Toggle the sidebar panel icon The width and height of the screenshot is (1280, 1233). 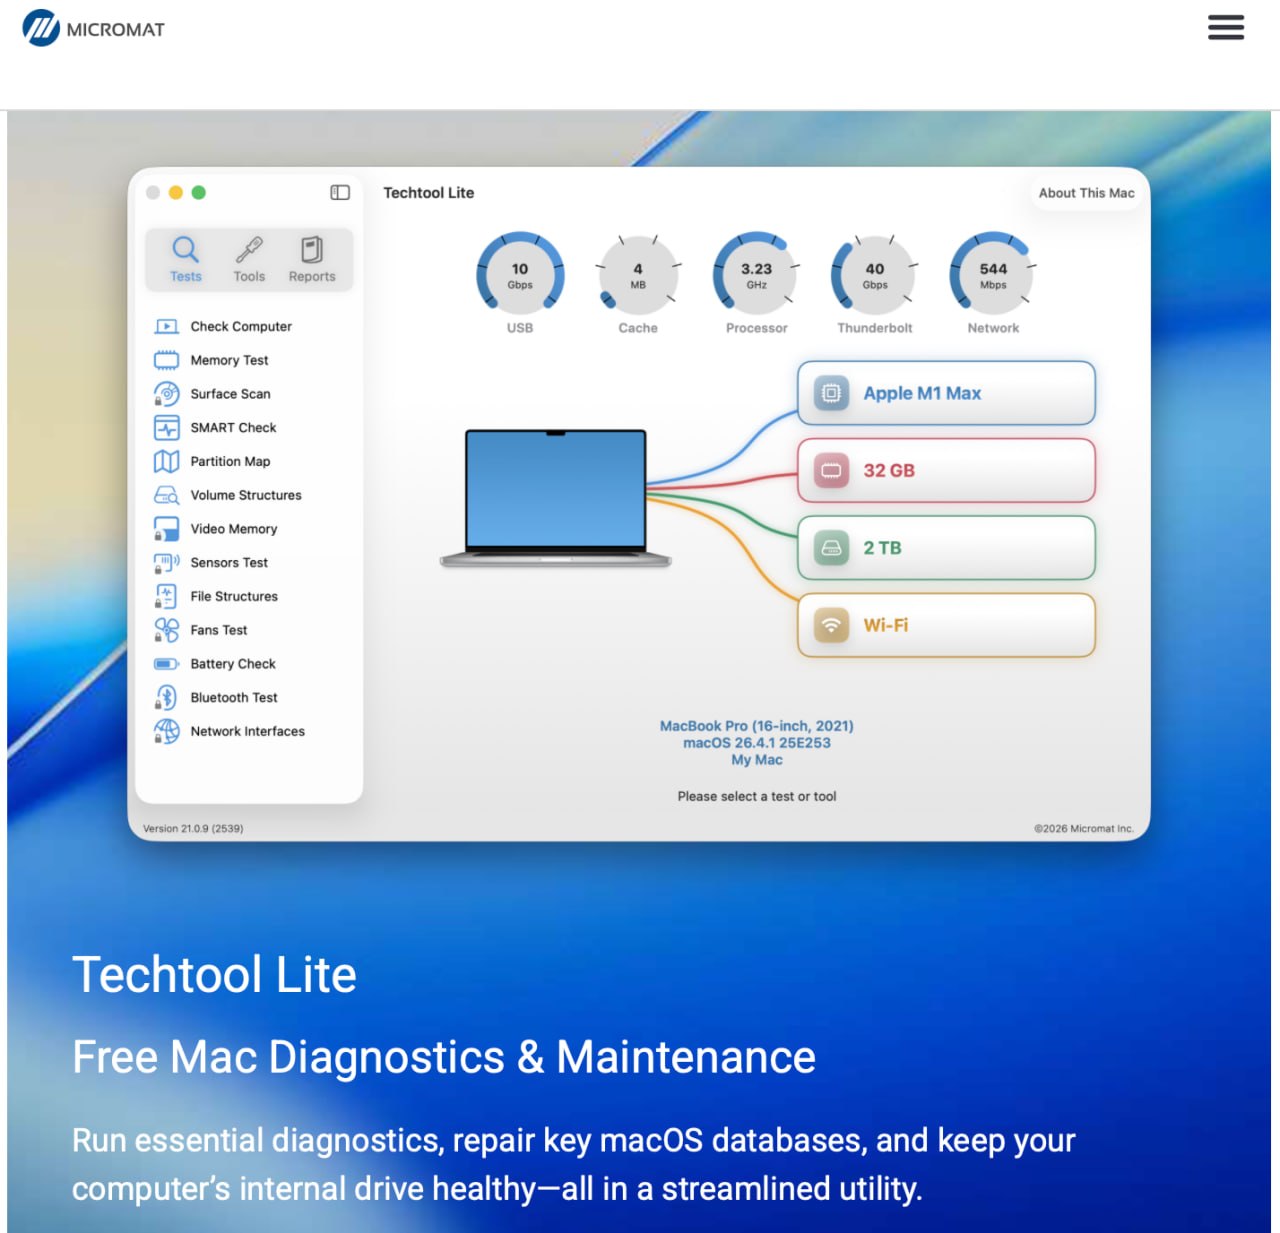(340, 192)
